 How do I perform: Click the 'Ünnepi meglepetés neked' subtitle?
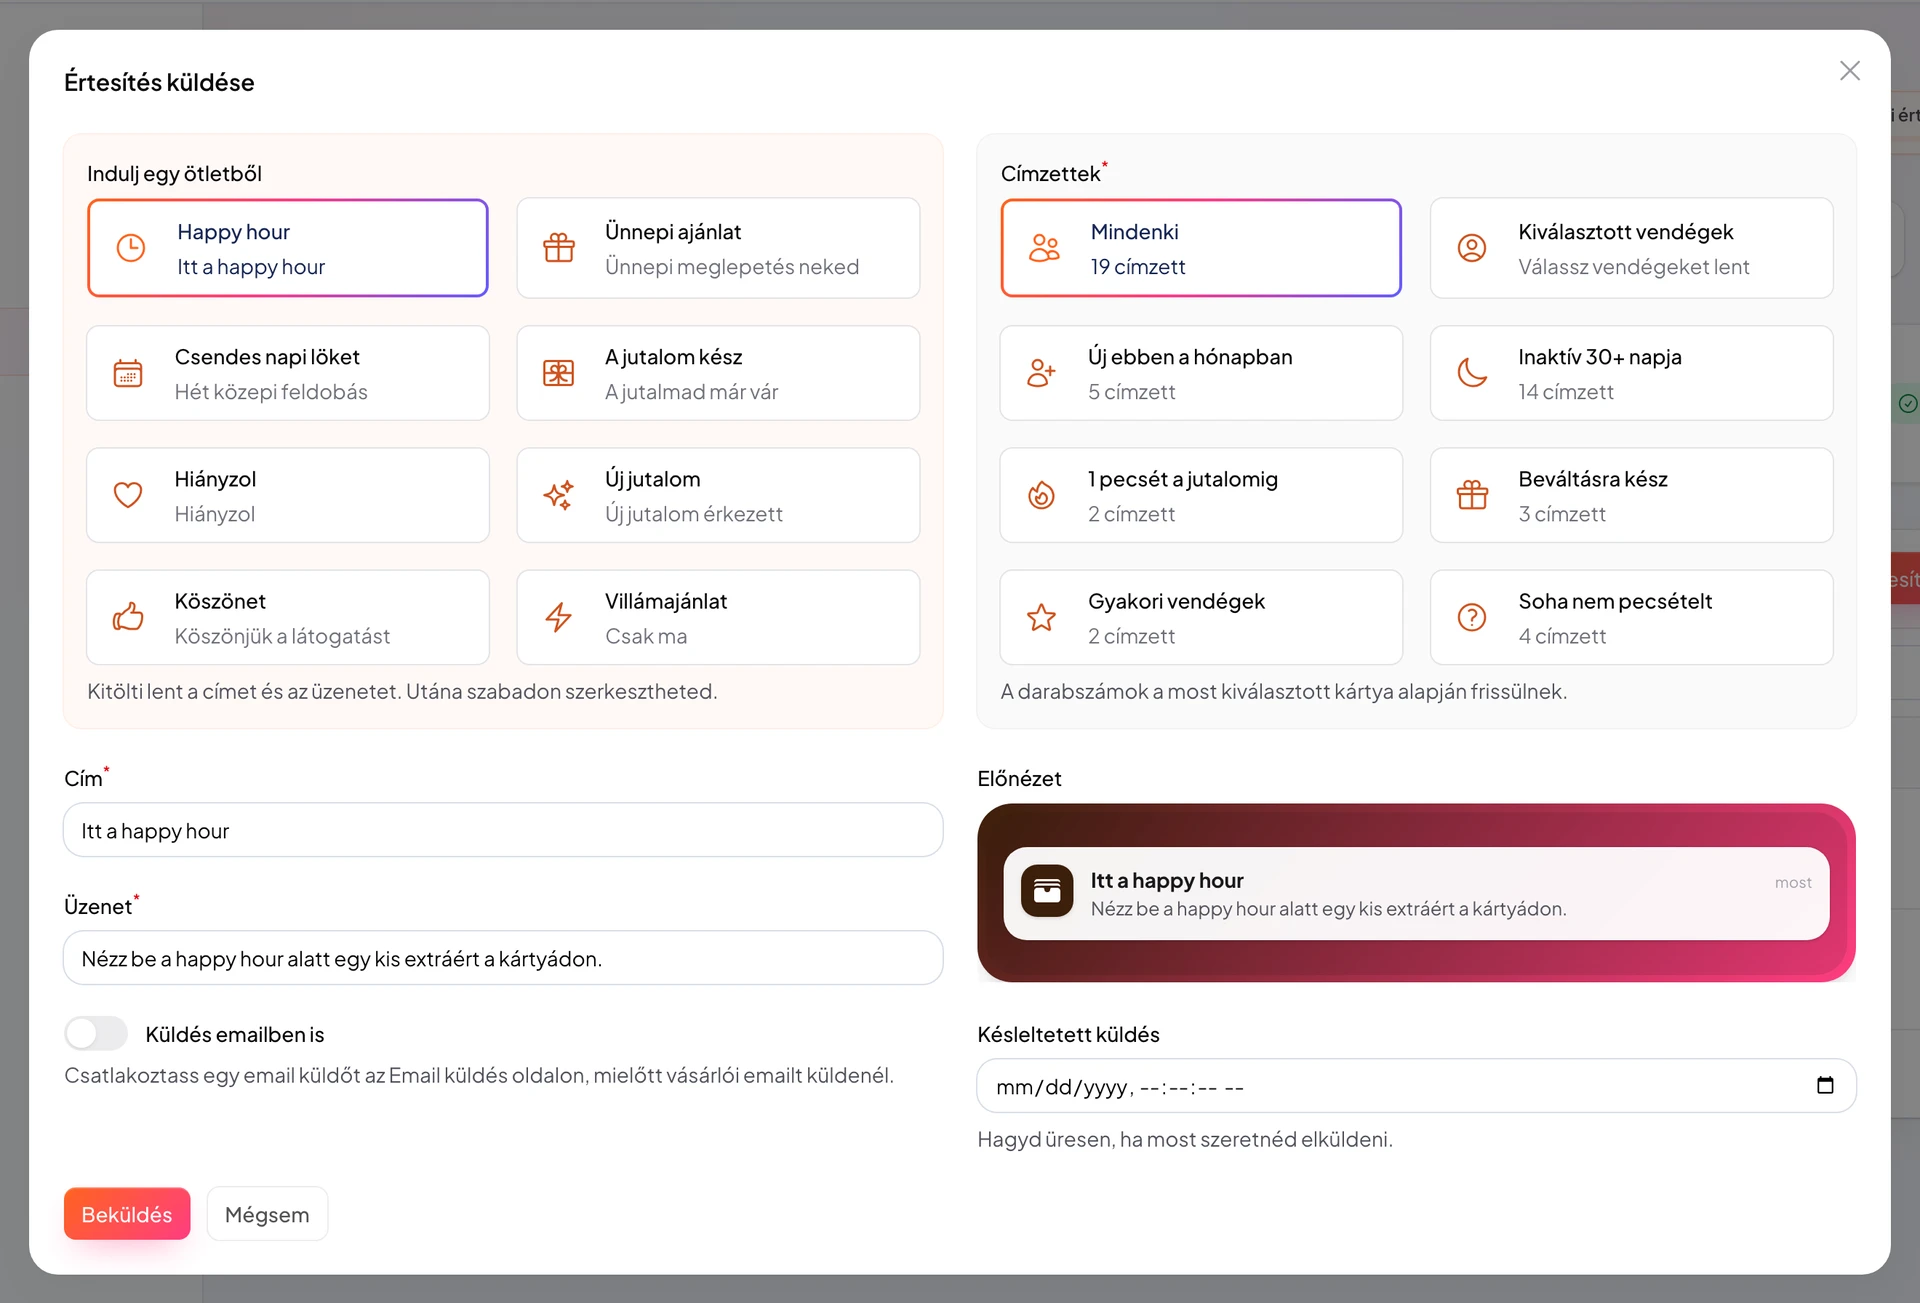tap(732, 267)
